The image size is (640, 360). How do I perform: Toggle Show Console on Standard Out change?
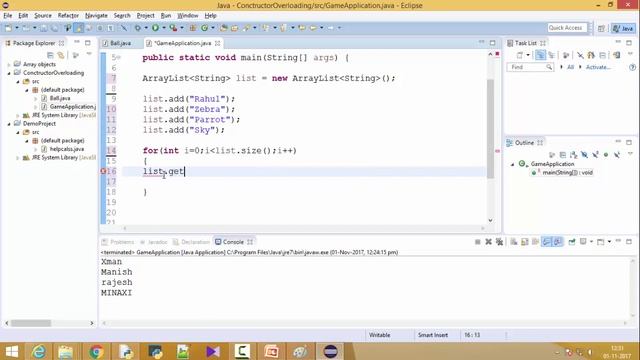click(x=546, y=242)
